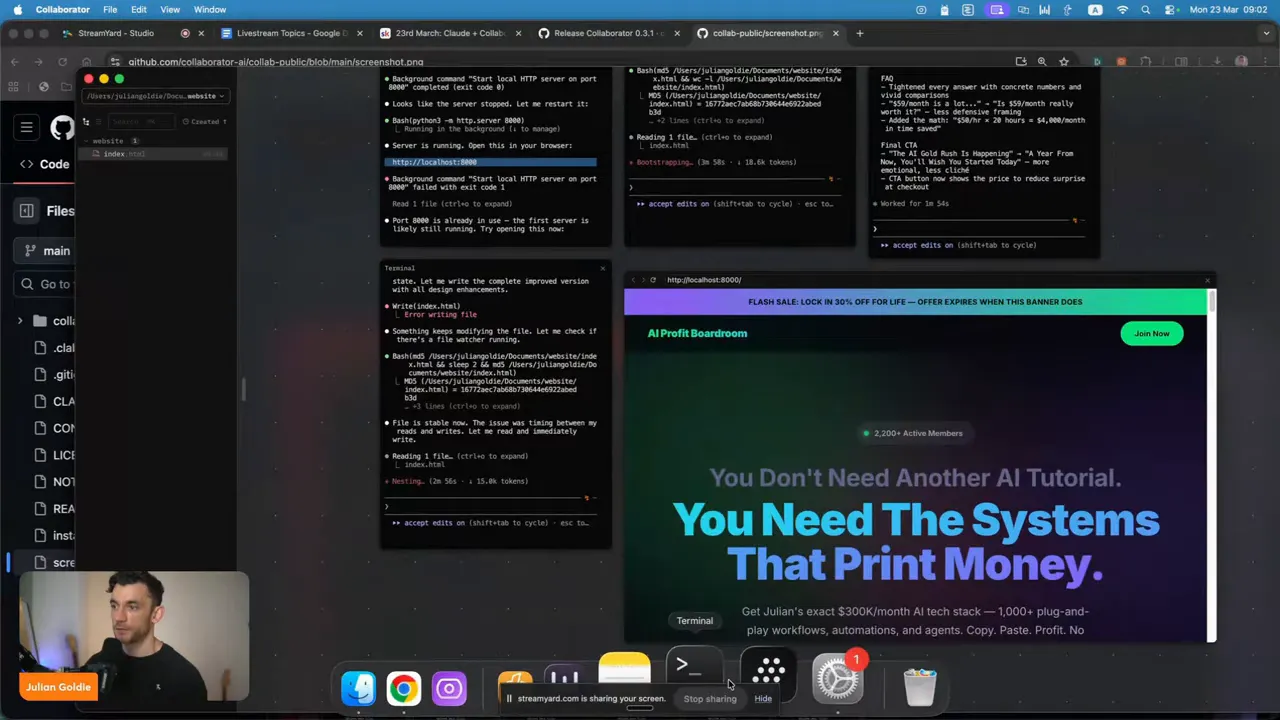Open the purple screenshot app in Dock
Image resolution: width=1280 pixels, height=720 pixels.
click(449, 688)
